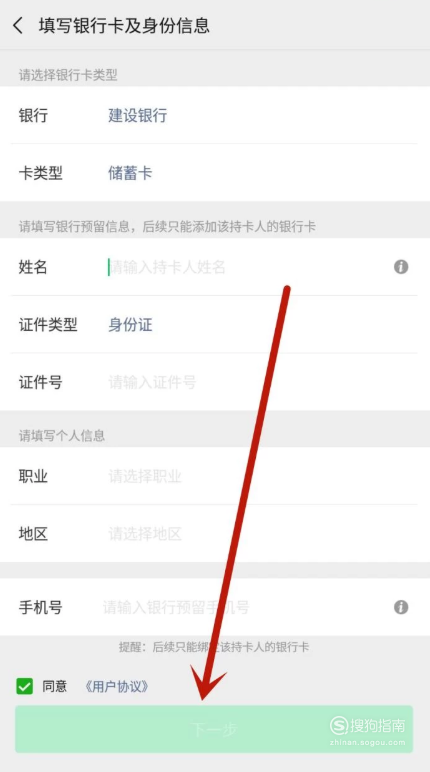Uncheck the 同意 agreement checkbox
This screenshot has height=772, width=430.
pyautogui.click(x=25, y=686)
